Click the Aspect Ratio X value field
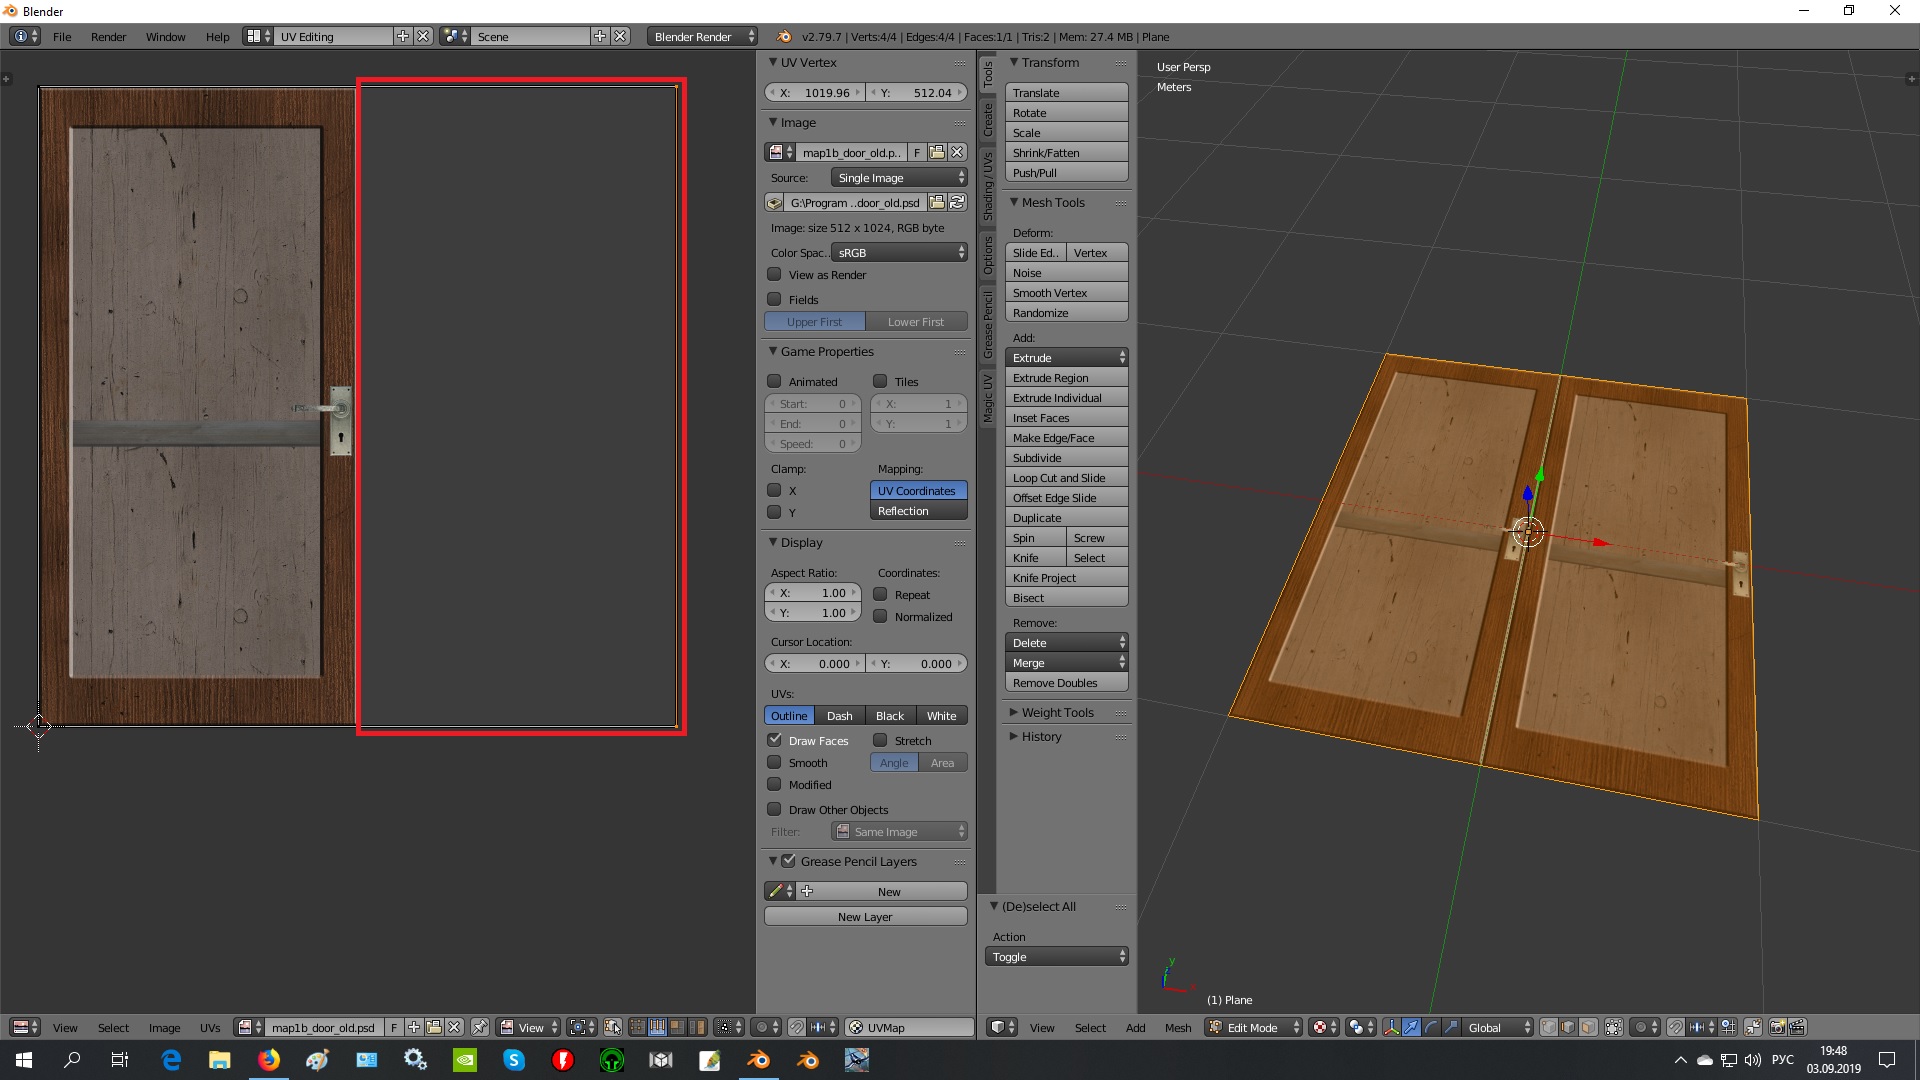This screenshot has height=1080, width=1920. point(813,593)
